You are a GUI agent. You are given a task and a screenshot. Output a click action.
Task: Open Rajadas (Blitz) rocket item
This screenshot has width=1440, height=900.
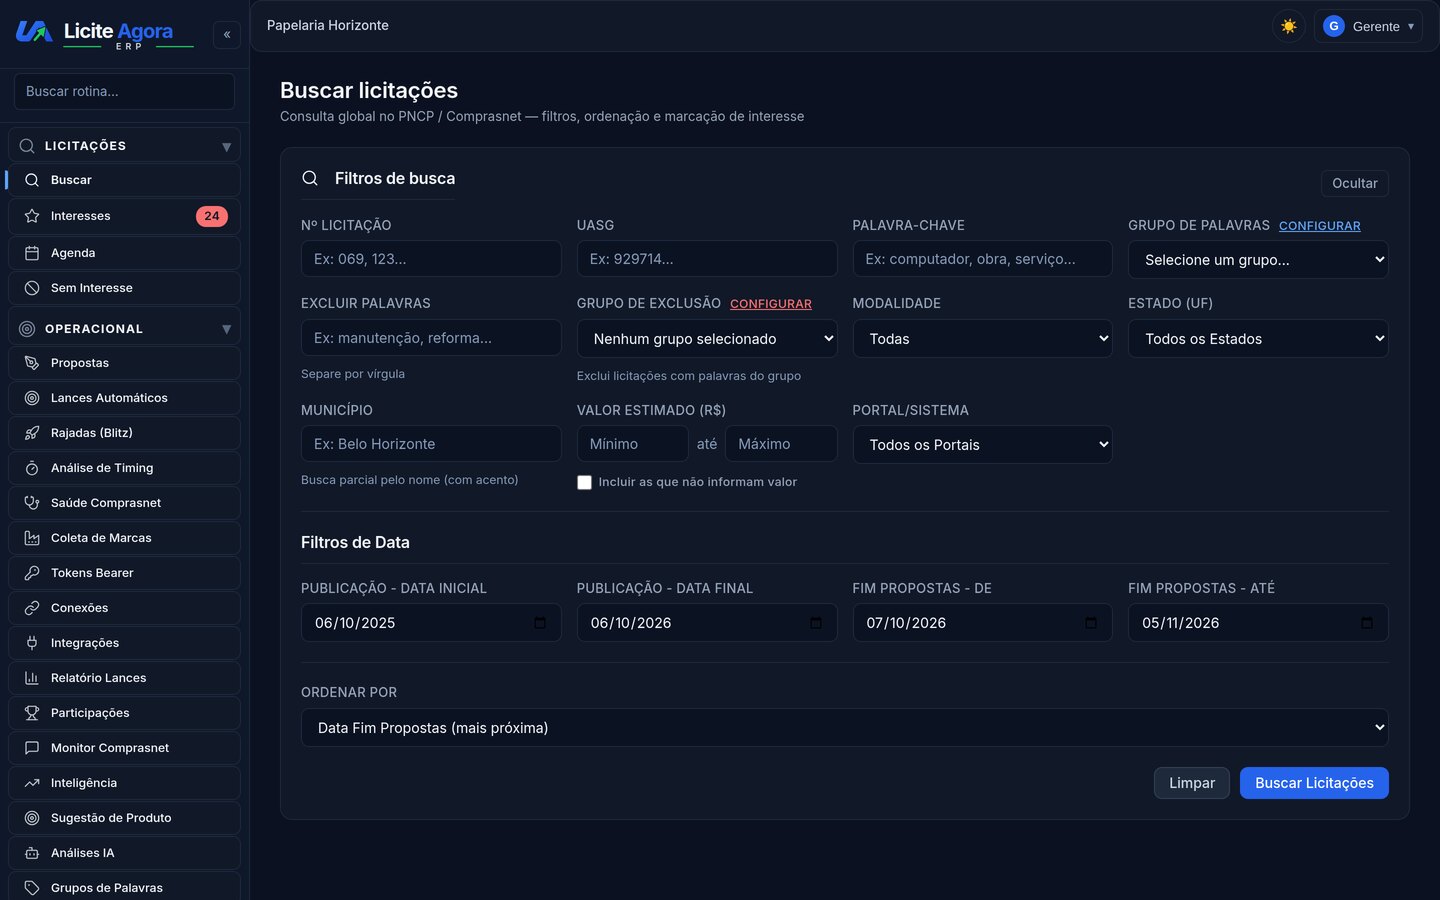point(124,433)
